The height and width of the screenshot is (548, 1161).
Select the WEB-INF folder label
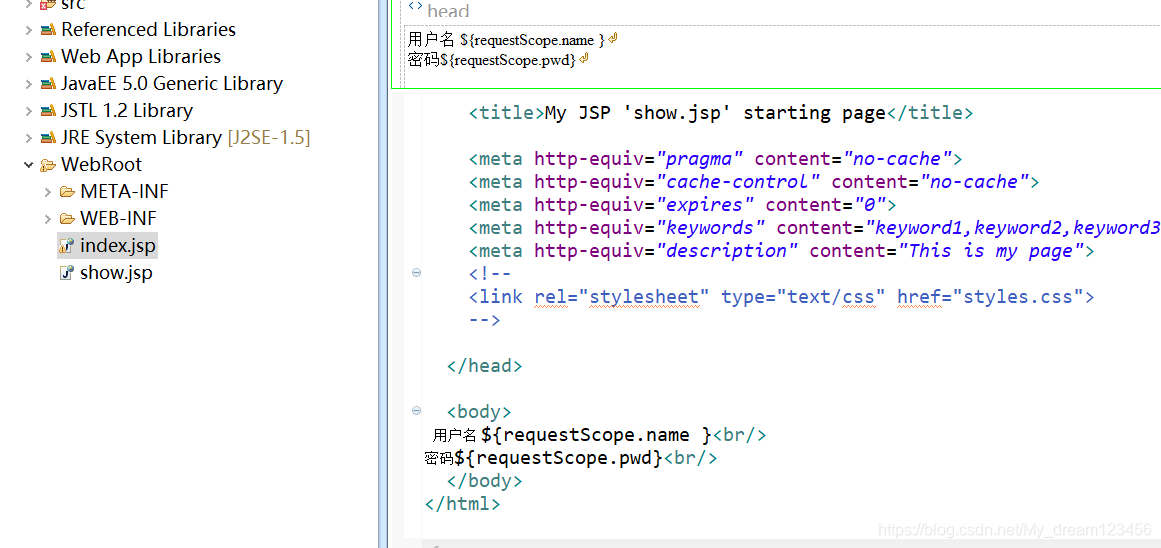coord(118,218)
